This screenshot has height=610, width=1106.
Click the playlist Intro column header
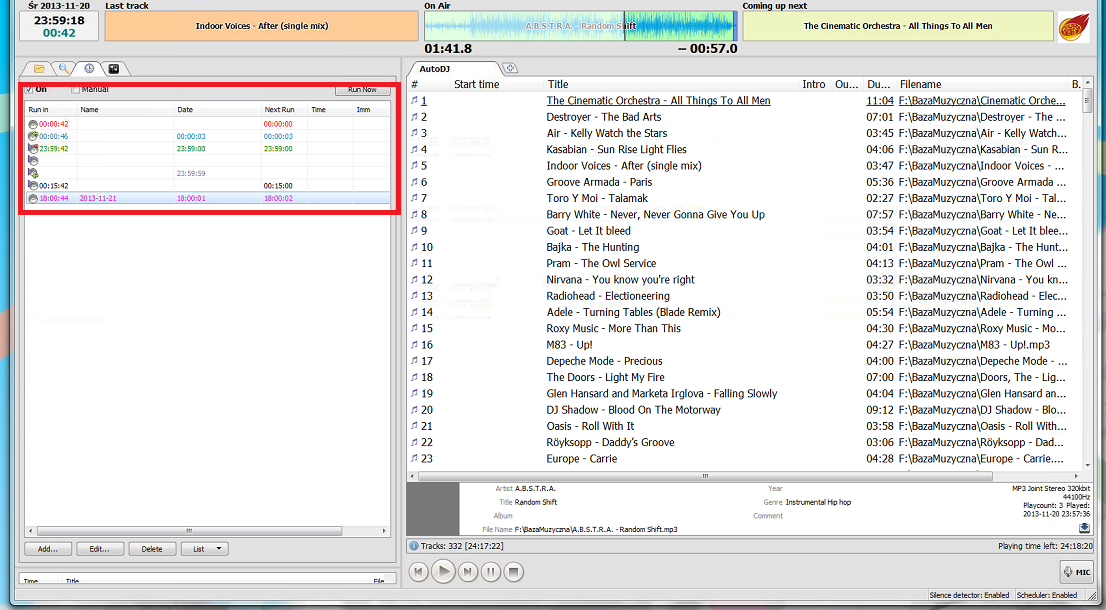tap(814, 84)
